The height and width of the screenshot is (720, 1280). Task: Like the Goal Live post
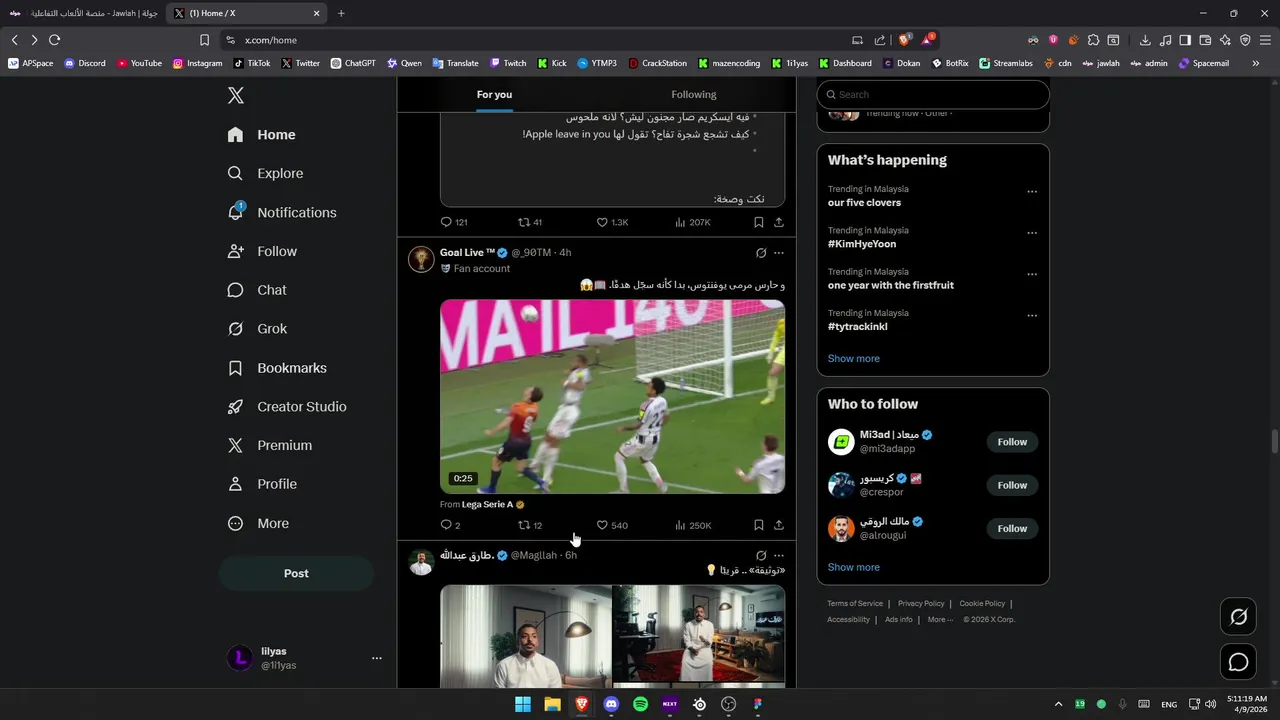coord(612,525)
